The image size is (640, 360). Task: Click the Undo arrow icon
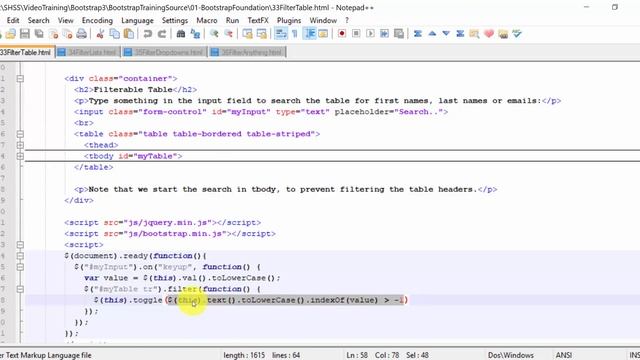(148, 34)
